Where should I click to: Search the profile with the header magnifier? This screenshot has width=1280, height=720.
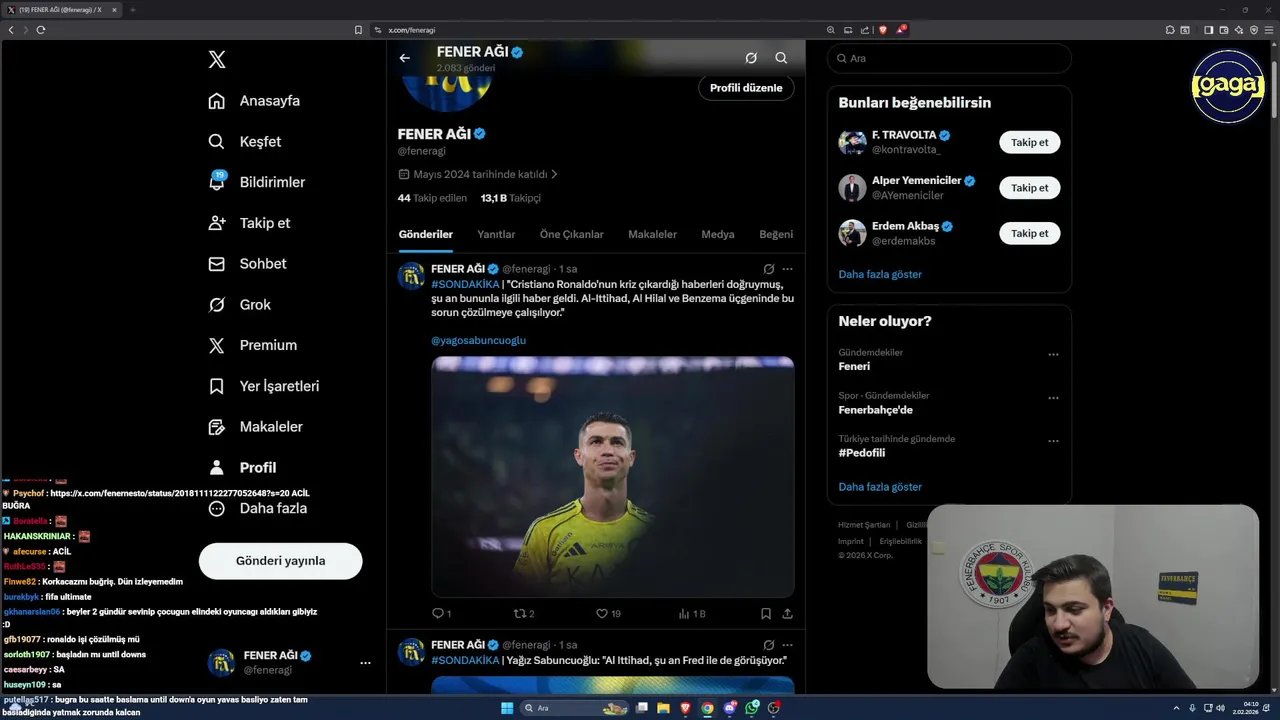coord(781,58)
